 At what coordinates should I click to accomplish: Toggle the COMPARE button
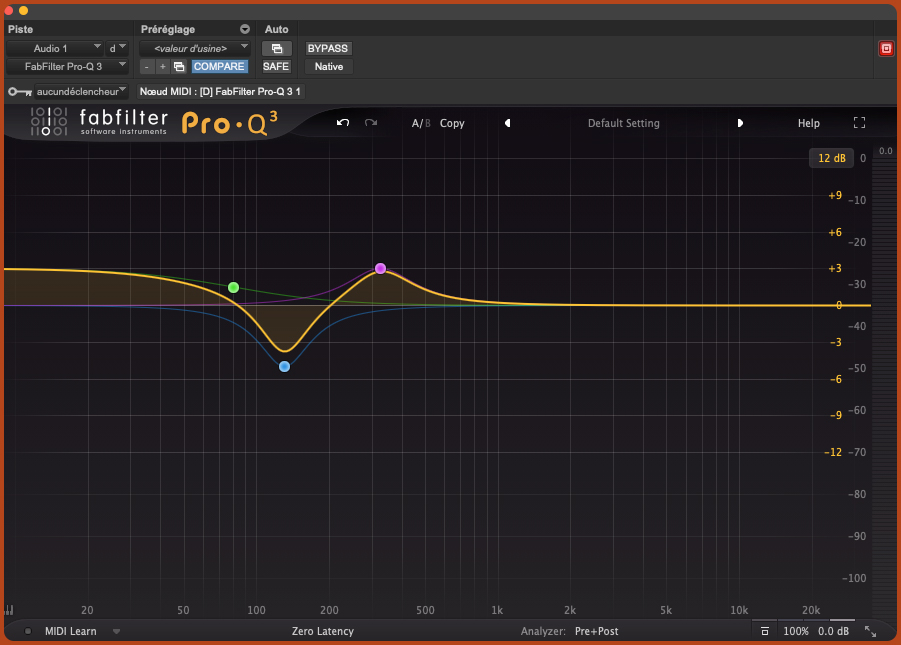click(219, 66)
